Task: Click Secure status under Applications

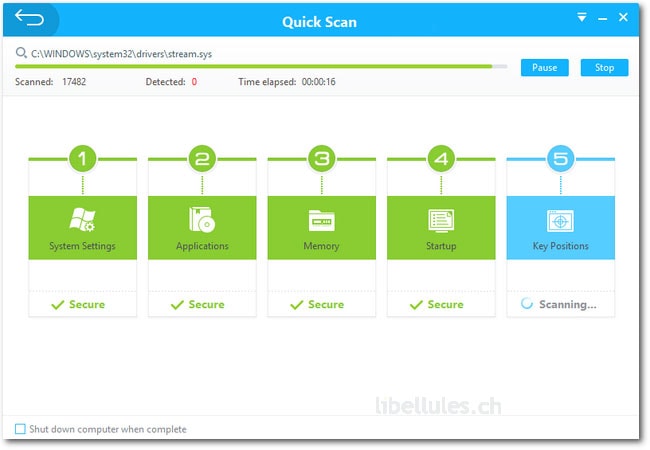Action: pos(197,305)
